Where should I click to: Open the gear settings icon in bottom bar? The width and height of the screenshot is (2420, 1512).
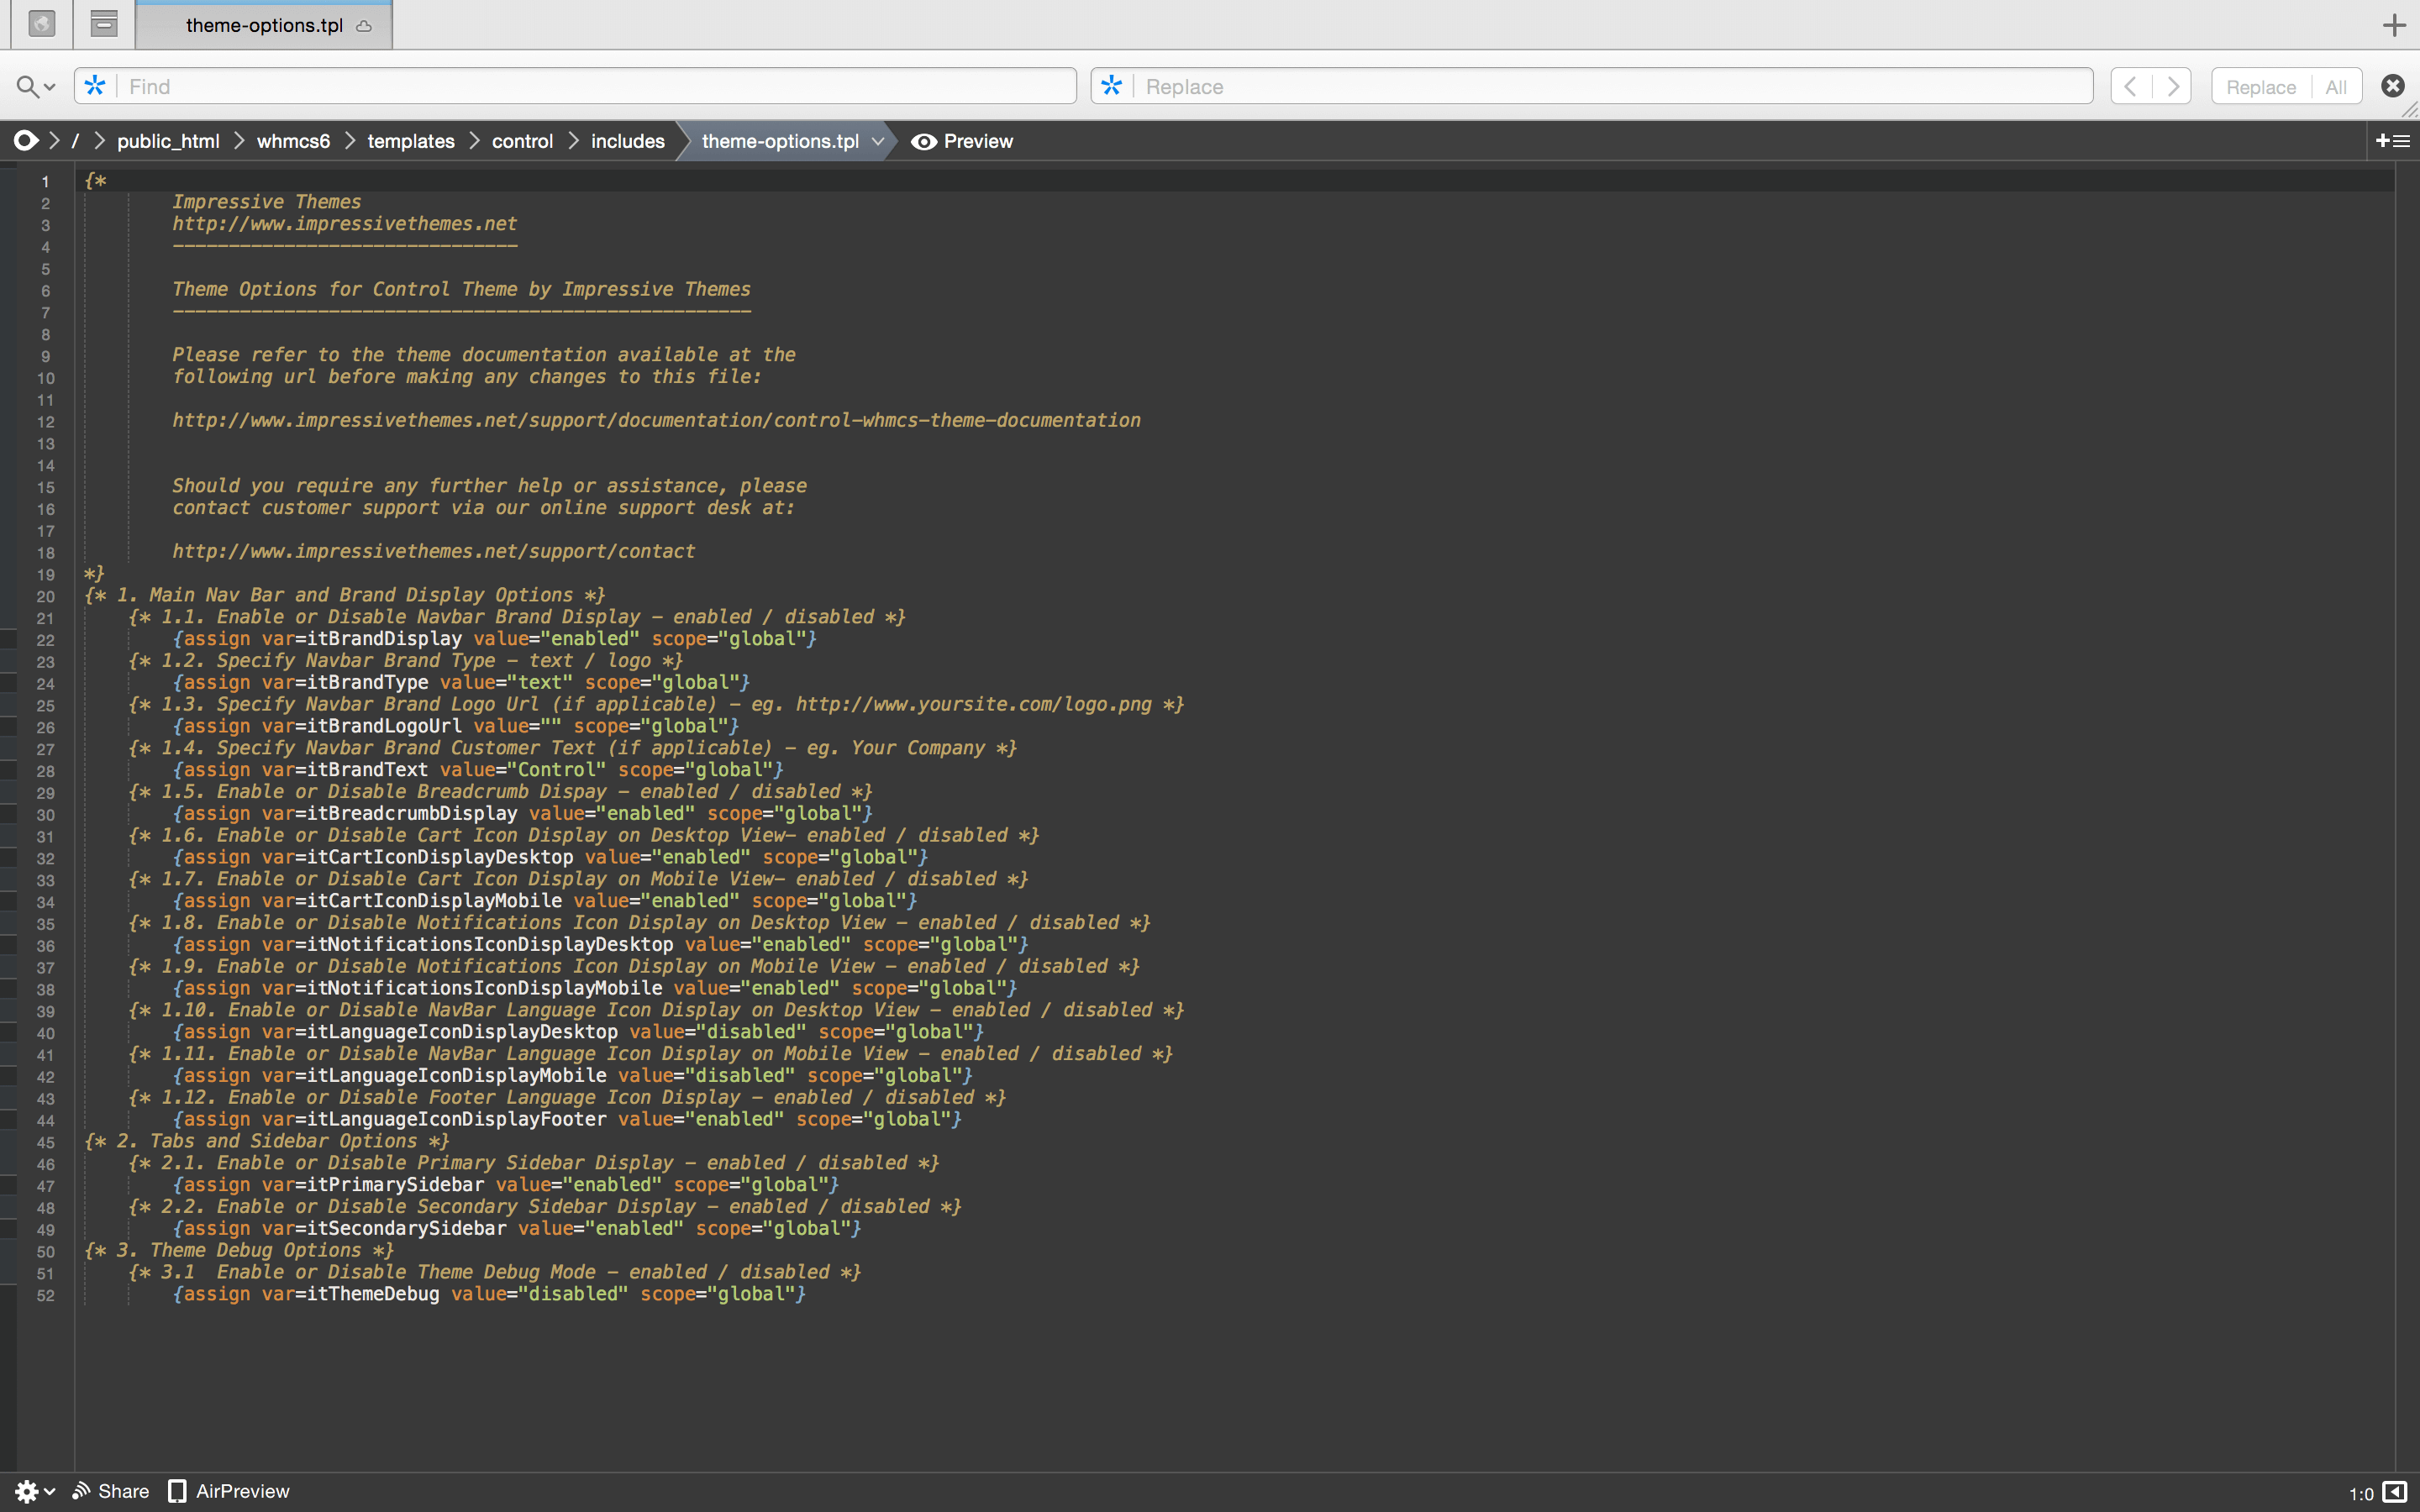(27, 1491)
